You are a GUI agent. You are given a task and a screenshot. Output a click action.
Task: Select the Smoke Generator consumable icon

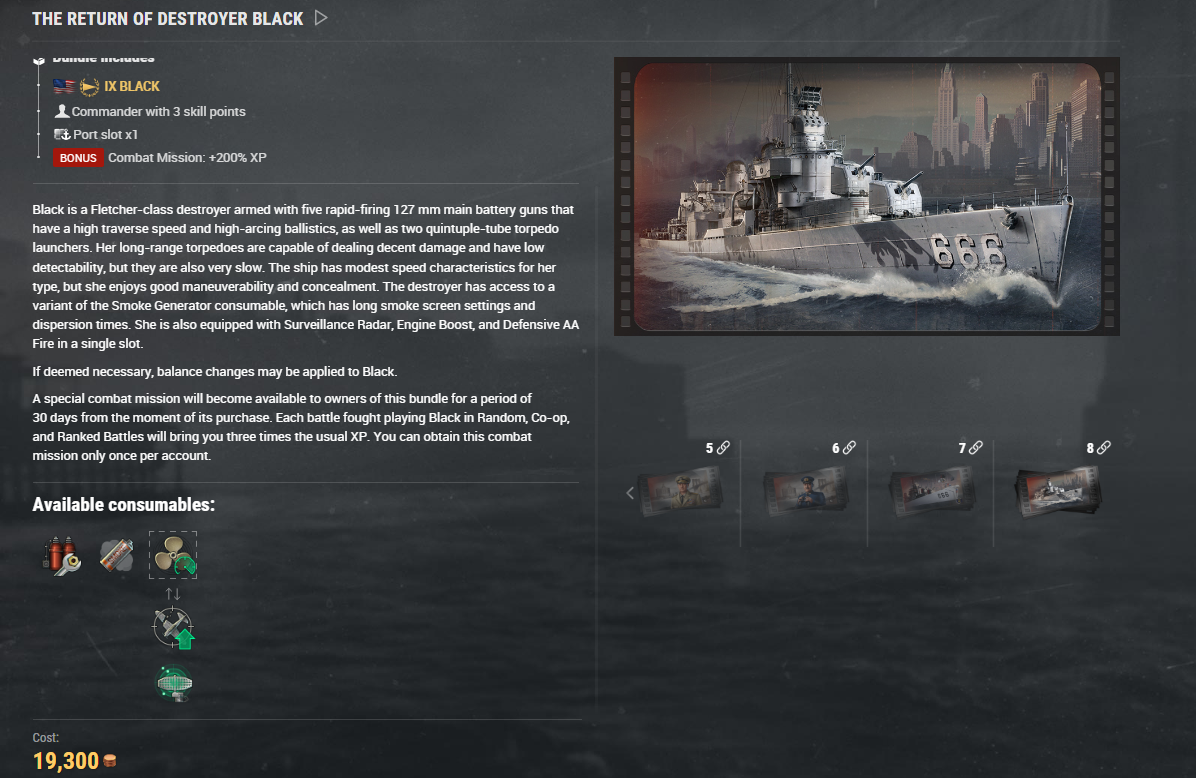coord(117,555)
